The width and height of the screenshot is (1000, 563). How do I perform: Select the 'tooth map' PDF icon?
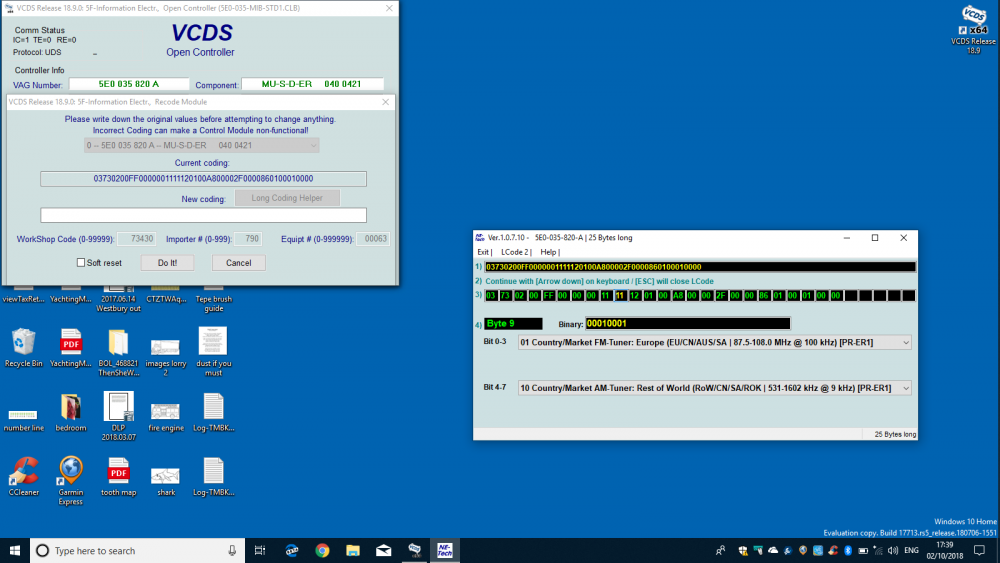click(118, 476)
